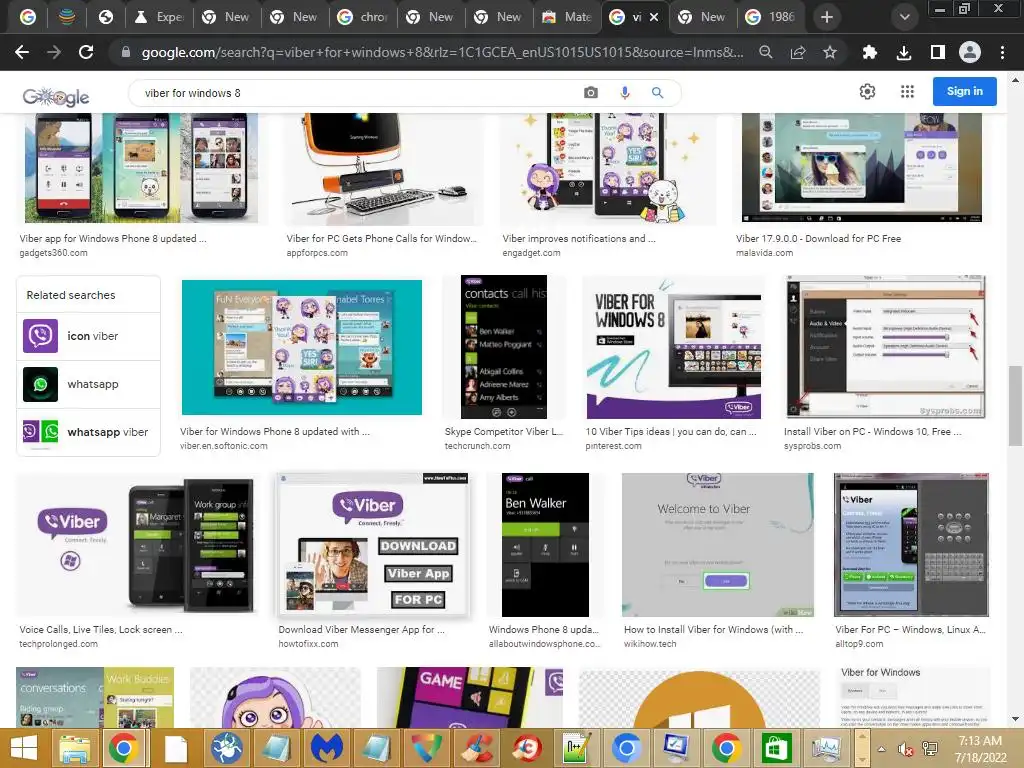The image size is (1024, 768).
Task: Search by image camera icon
Action: coord(590,93)
